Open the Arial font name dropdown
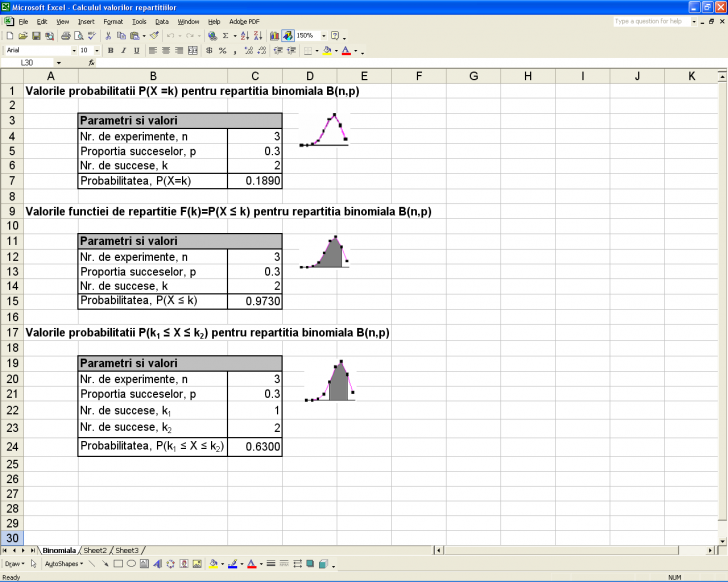This screenshot has width=728, height=582. click(73, 51)
